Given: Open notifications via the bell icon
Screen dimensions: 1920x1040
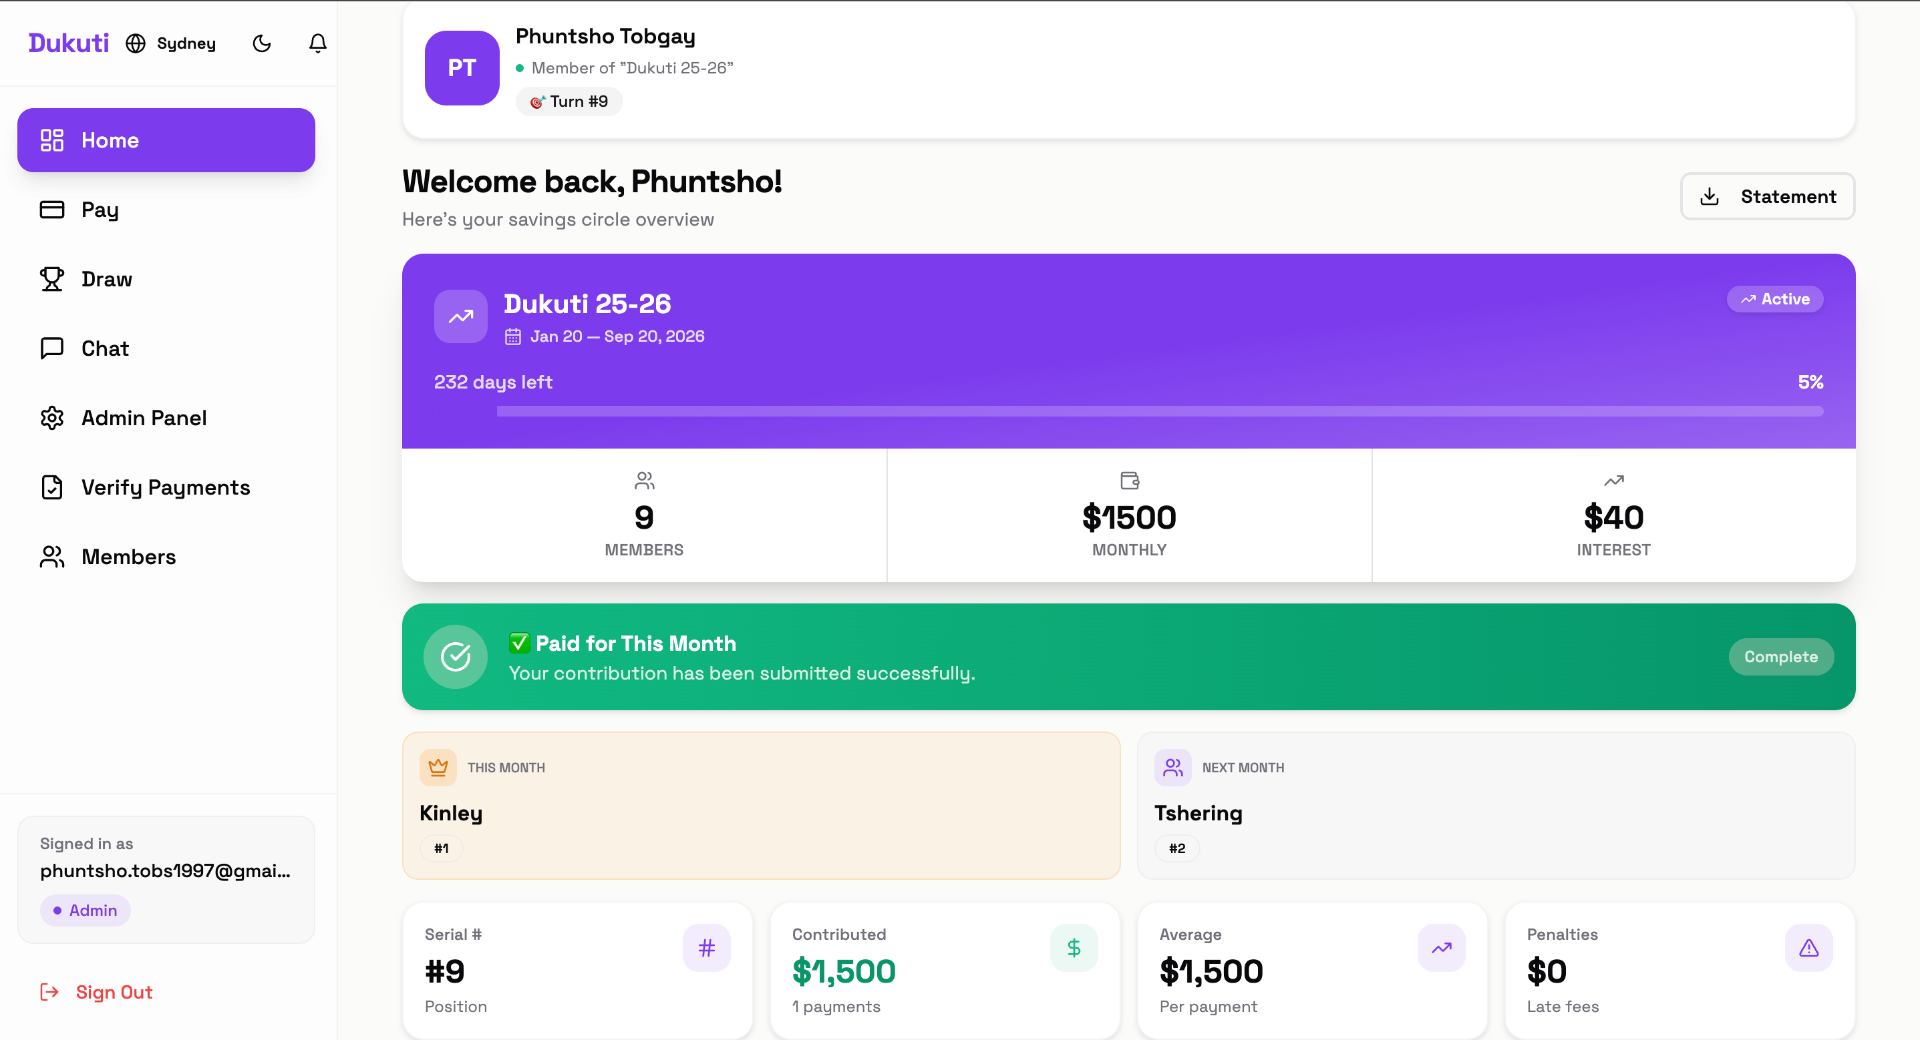Looking at the screenshot, I should click(x=318, y=43).
